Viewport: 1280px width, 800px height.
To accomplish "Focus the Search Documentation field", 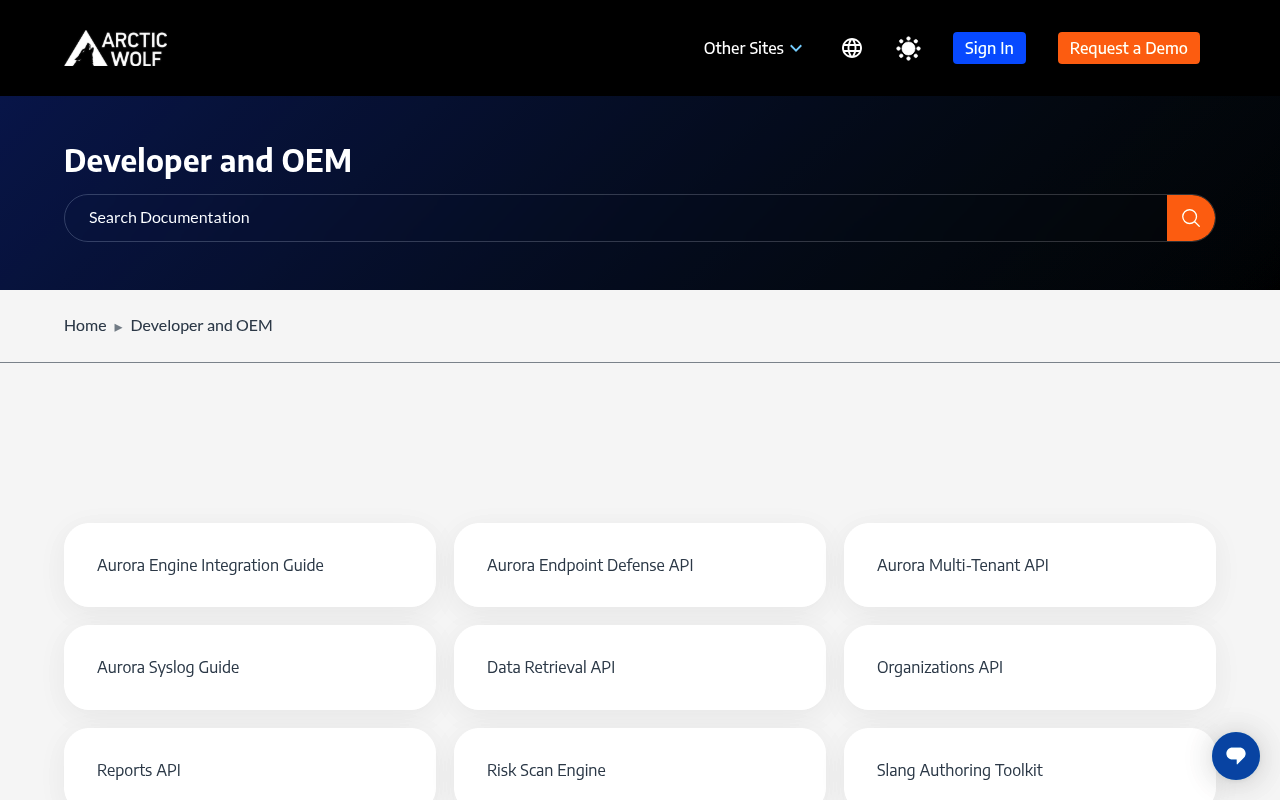I will click(616, 218).
